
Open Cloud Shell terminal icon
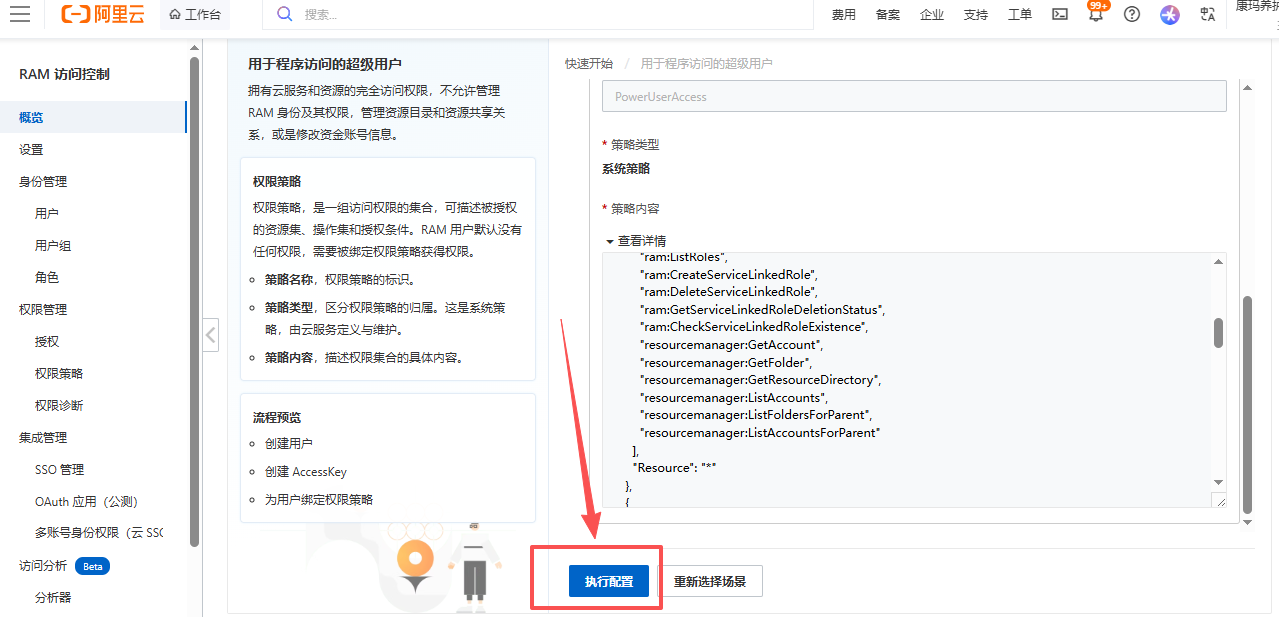(1060, 14)
